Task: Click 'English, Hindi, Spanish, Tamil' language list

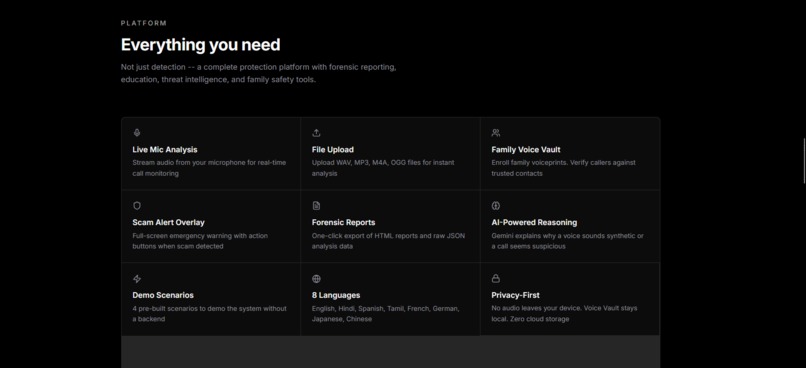Action: (386, 314)
